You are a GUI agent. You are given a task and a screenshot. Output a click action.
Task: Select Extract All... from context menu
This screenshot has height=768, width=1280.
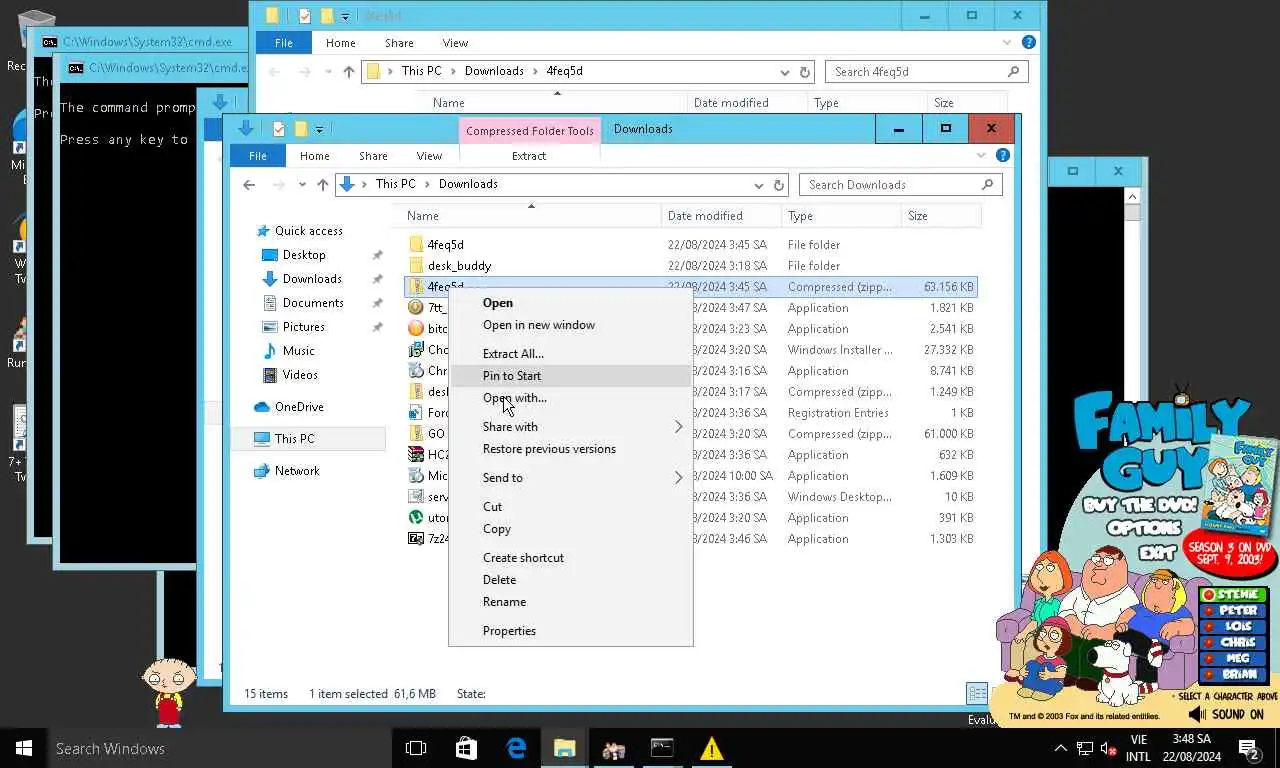click(513, 354)
